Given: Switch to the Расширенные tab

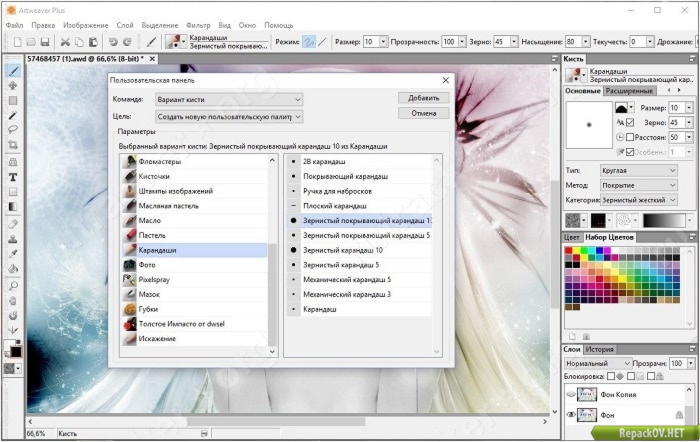Looking at the screenshot, I should 628,91.
